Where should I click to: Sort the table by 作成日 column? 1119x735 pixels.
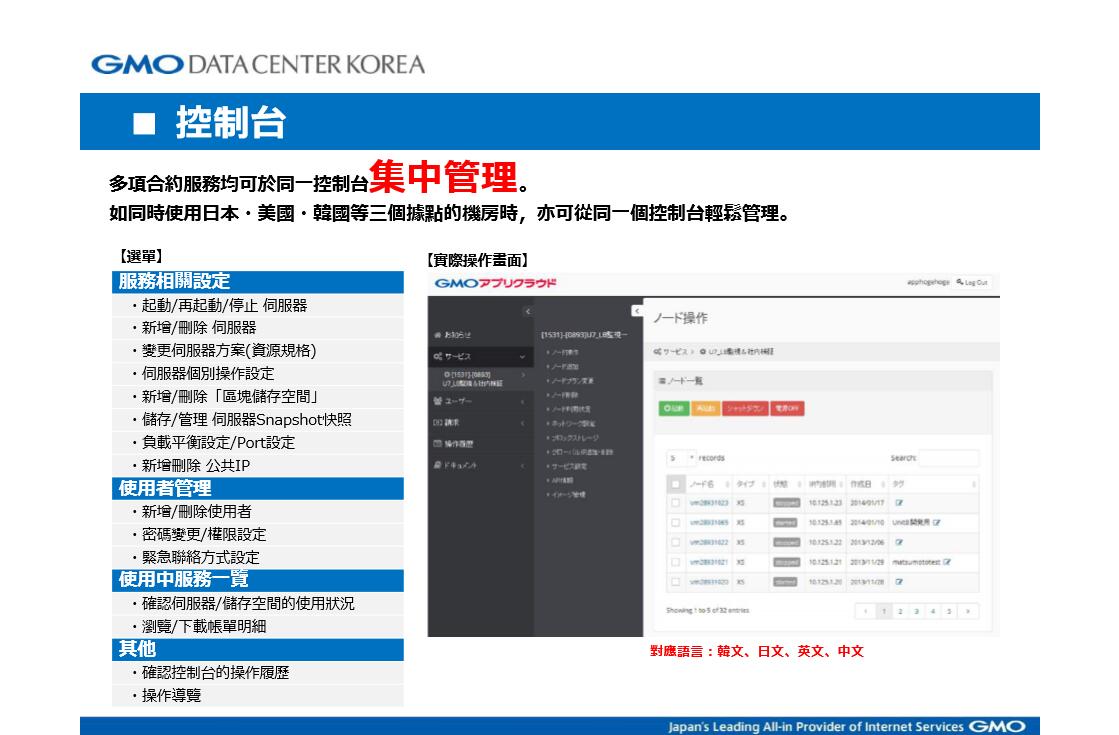[866, 484]
